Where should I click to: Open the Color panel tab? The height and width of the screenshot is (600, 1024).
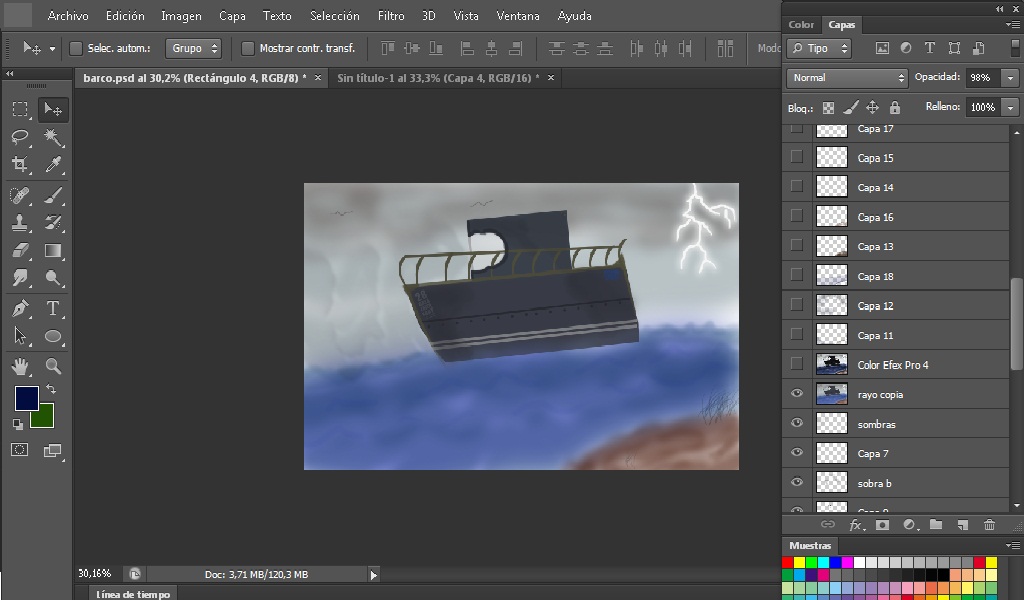[801, 24]
